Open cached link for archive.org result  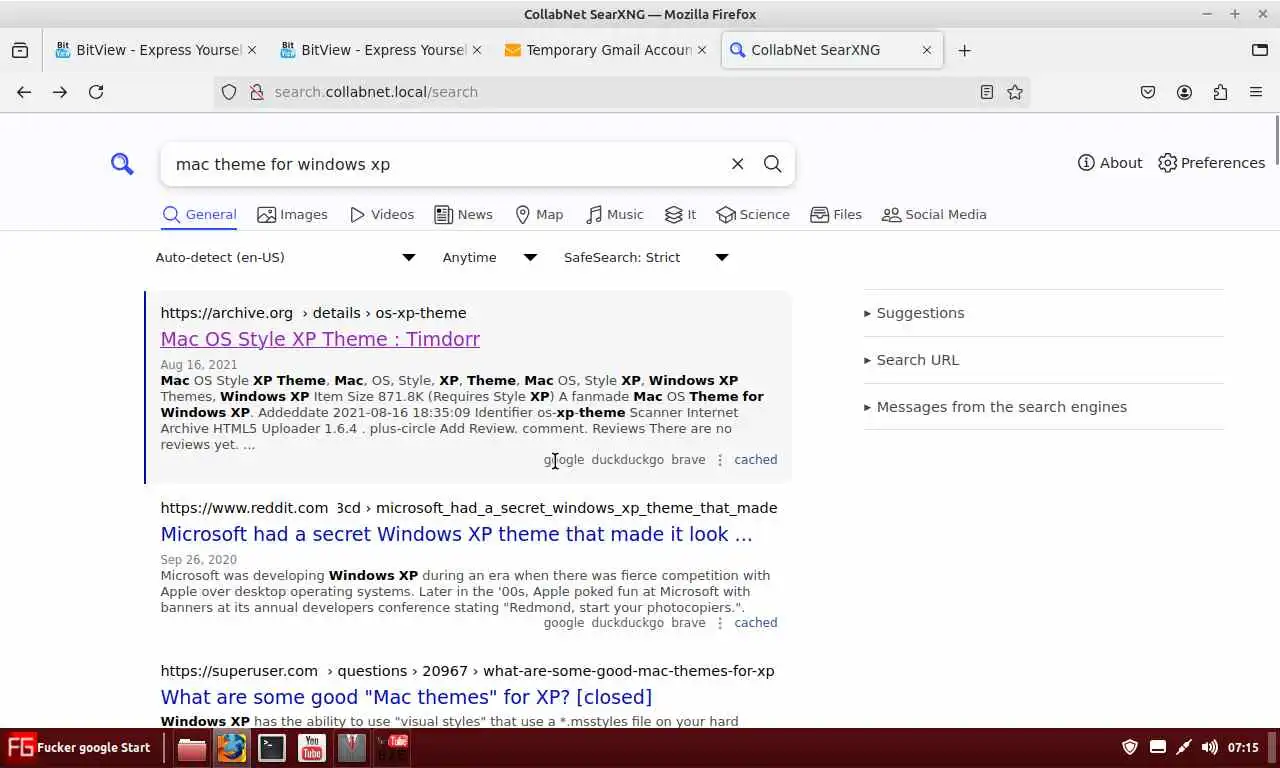(x=755, y=460)
